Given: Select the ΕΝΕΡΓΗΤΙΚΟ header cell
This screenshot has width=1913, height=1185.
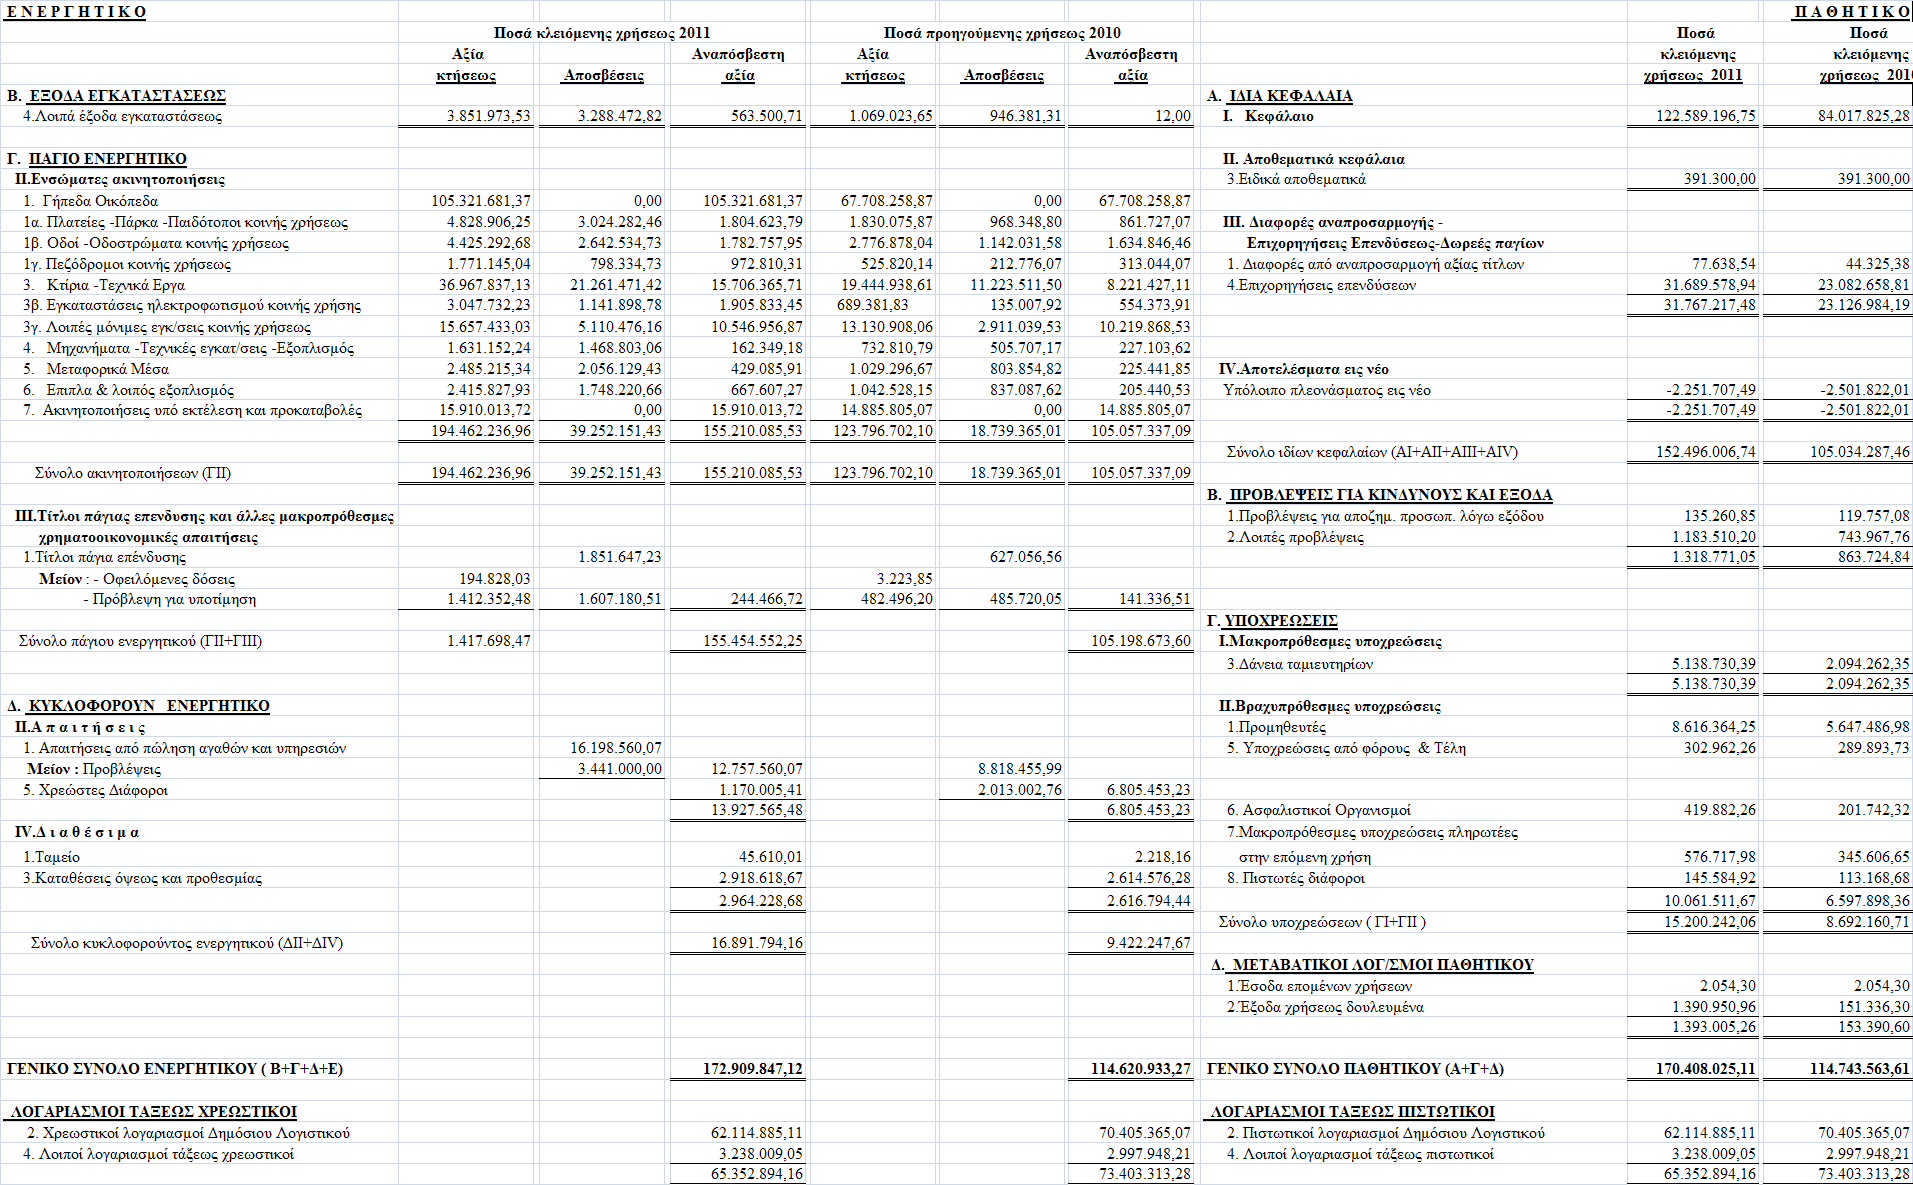Looking at the screenshot, I should click(x=76, y=12).
